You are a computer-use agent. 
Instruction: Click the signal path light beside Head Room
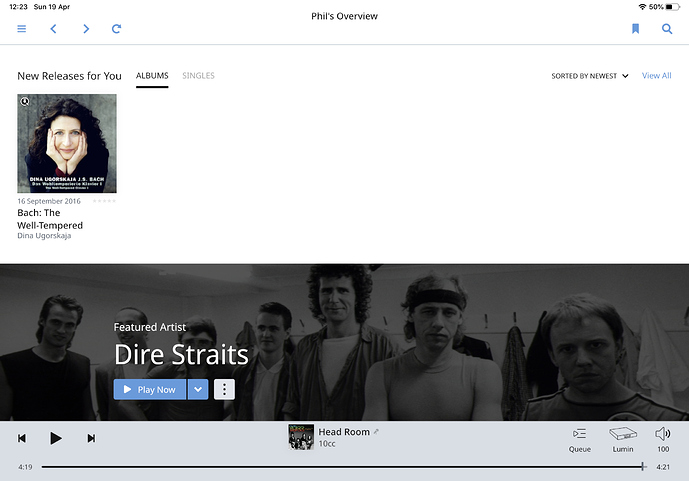click(376, 432)
